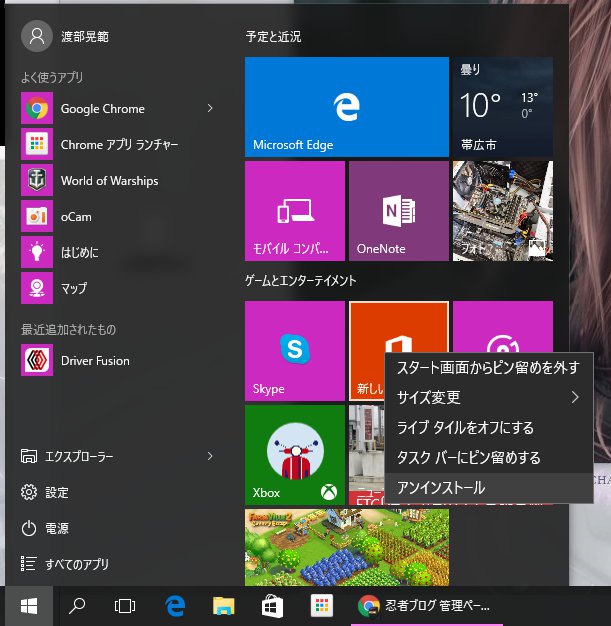Click the ゲームとエンターテイメント group heading

tap(300, 281)
